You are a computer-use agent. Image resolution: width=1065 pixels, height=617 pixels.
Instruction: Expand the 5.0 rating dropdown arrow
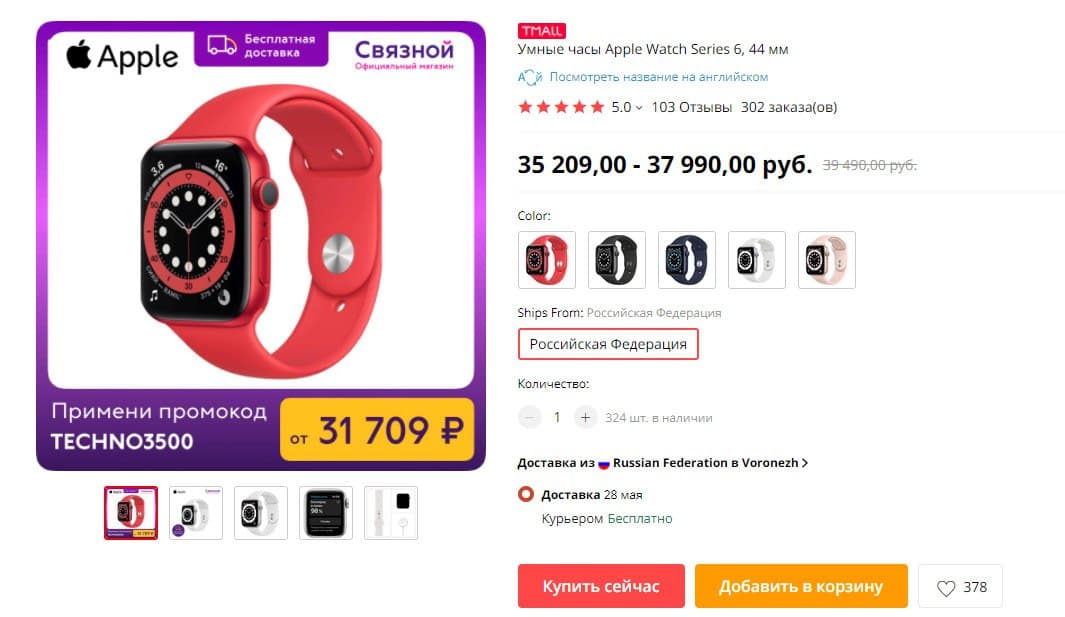[639, 108]
